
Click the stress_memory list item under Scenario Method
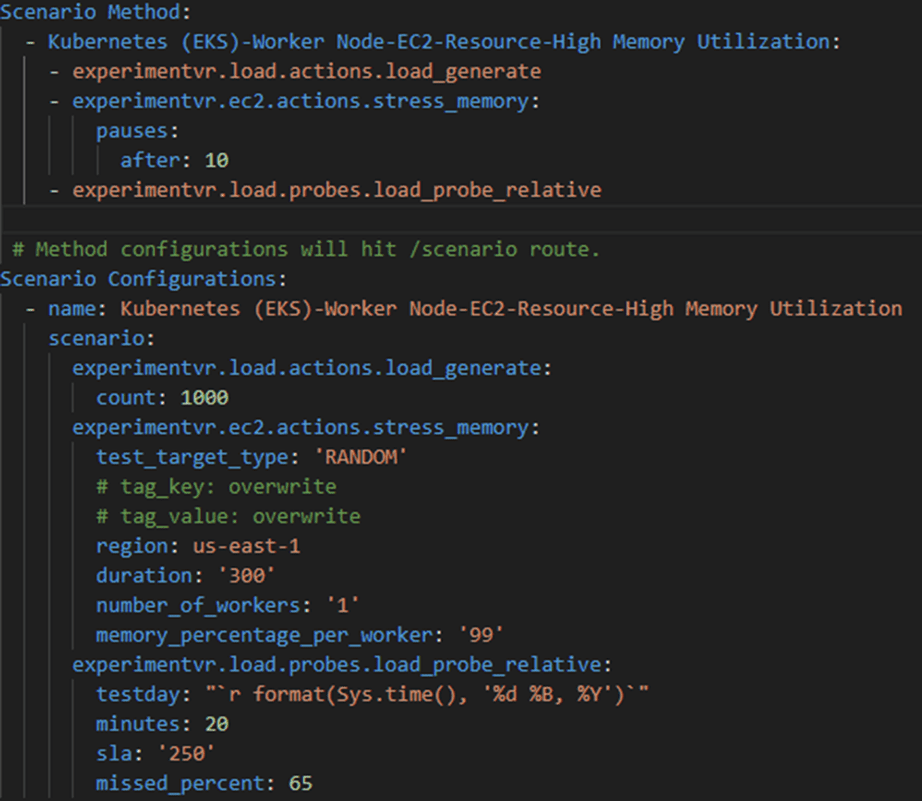306,102
